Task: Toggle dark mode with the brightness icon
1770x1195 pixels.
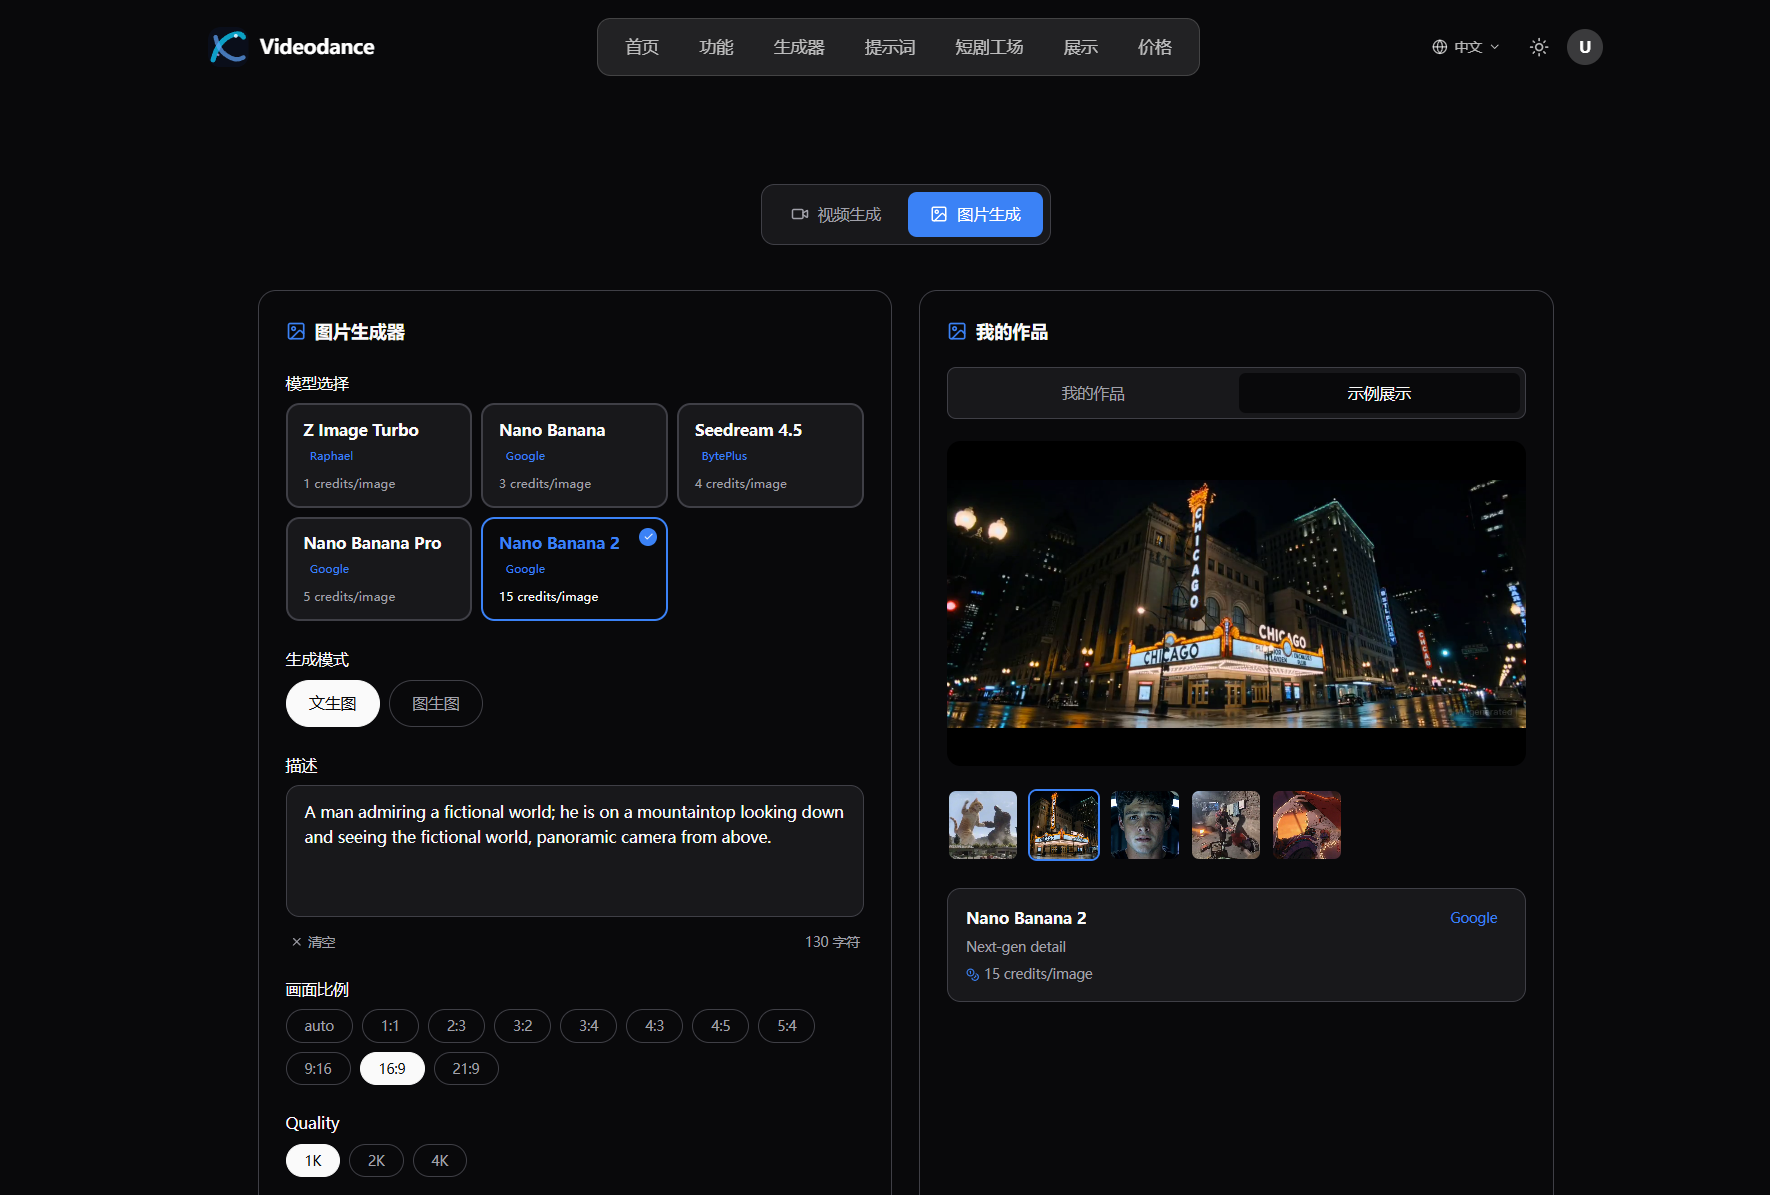Action: (x=1538, y=46)
